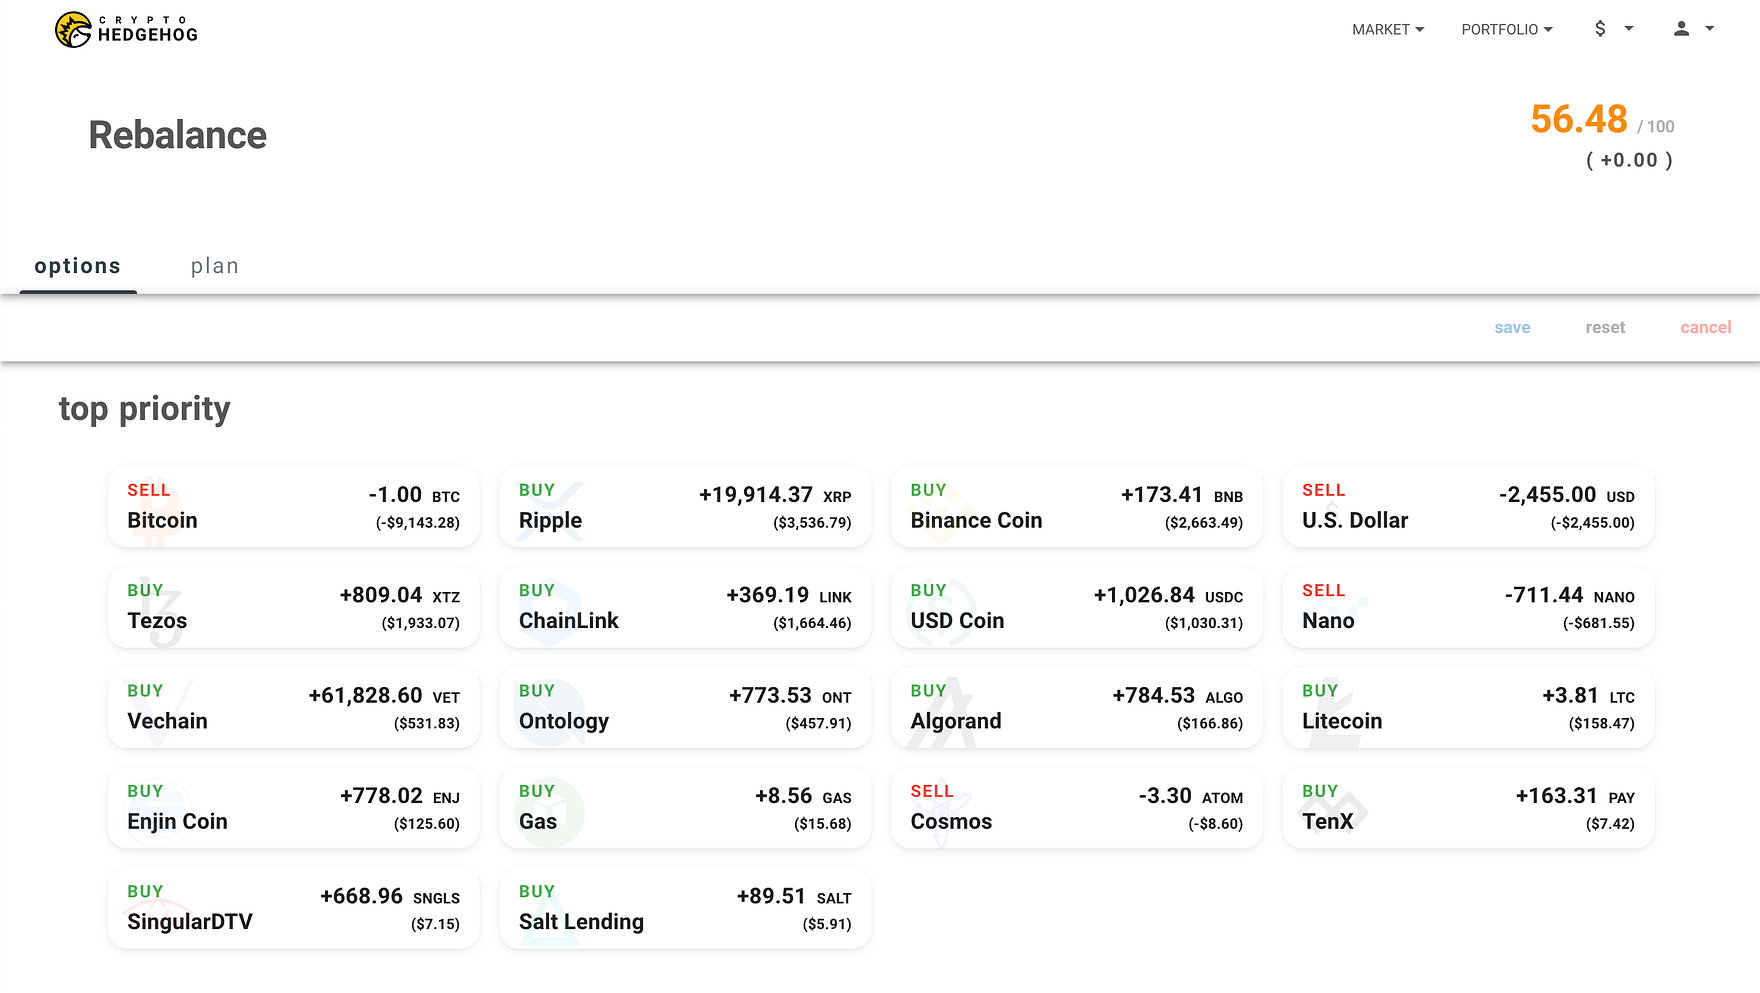Click the cancel button
1760x993 pixels.
pos(1706,328)
